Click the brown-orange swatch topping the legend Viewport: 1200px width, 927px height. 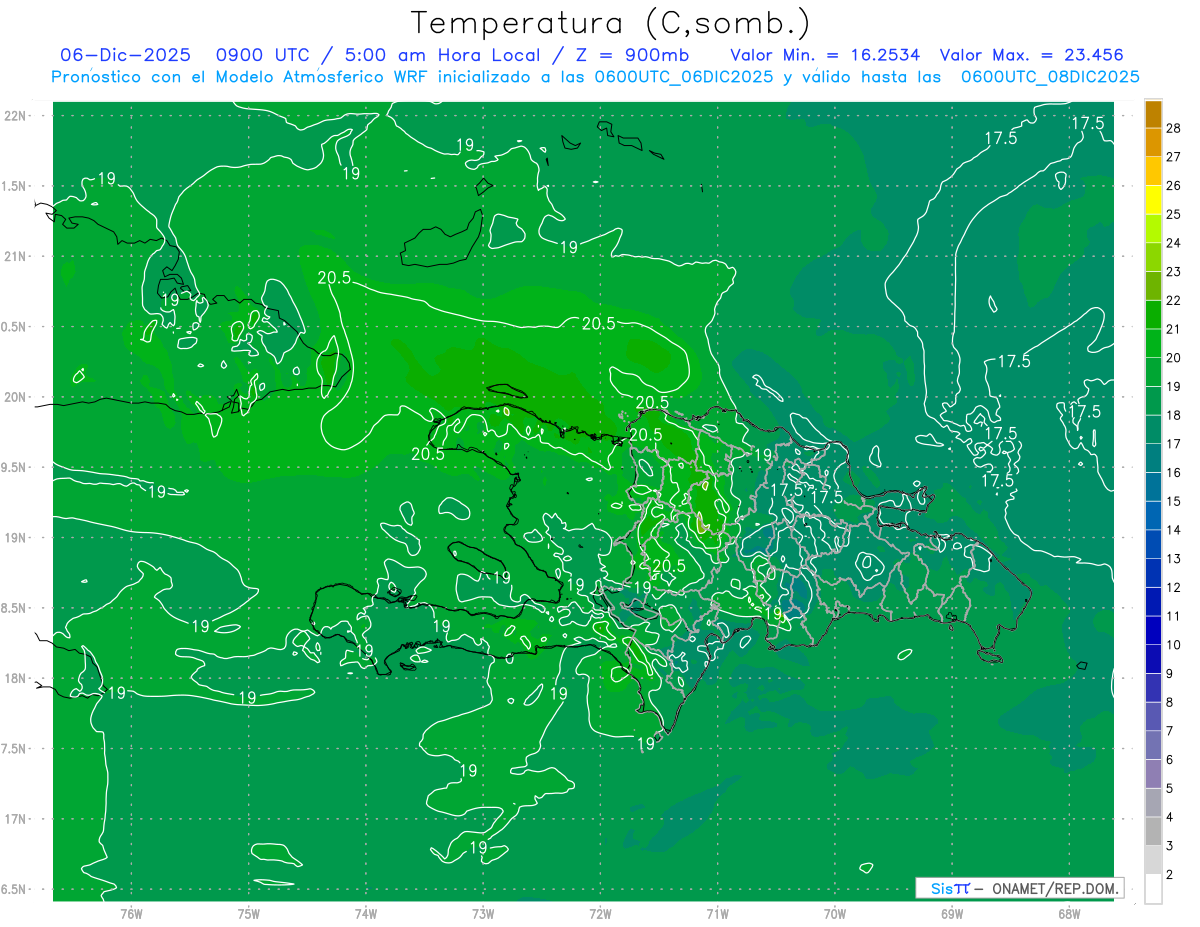pos(1153,114)
